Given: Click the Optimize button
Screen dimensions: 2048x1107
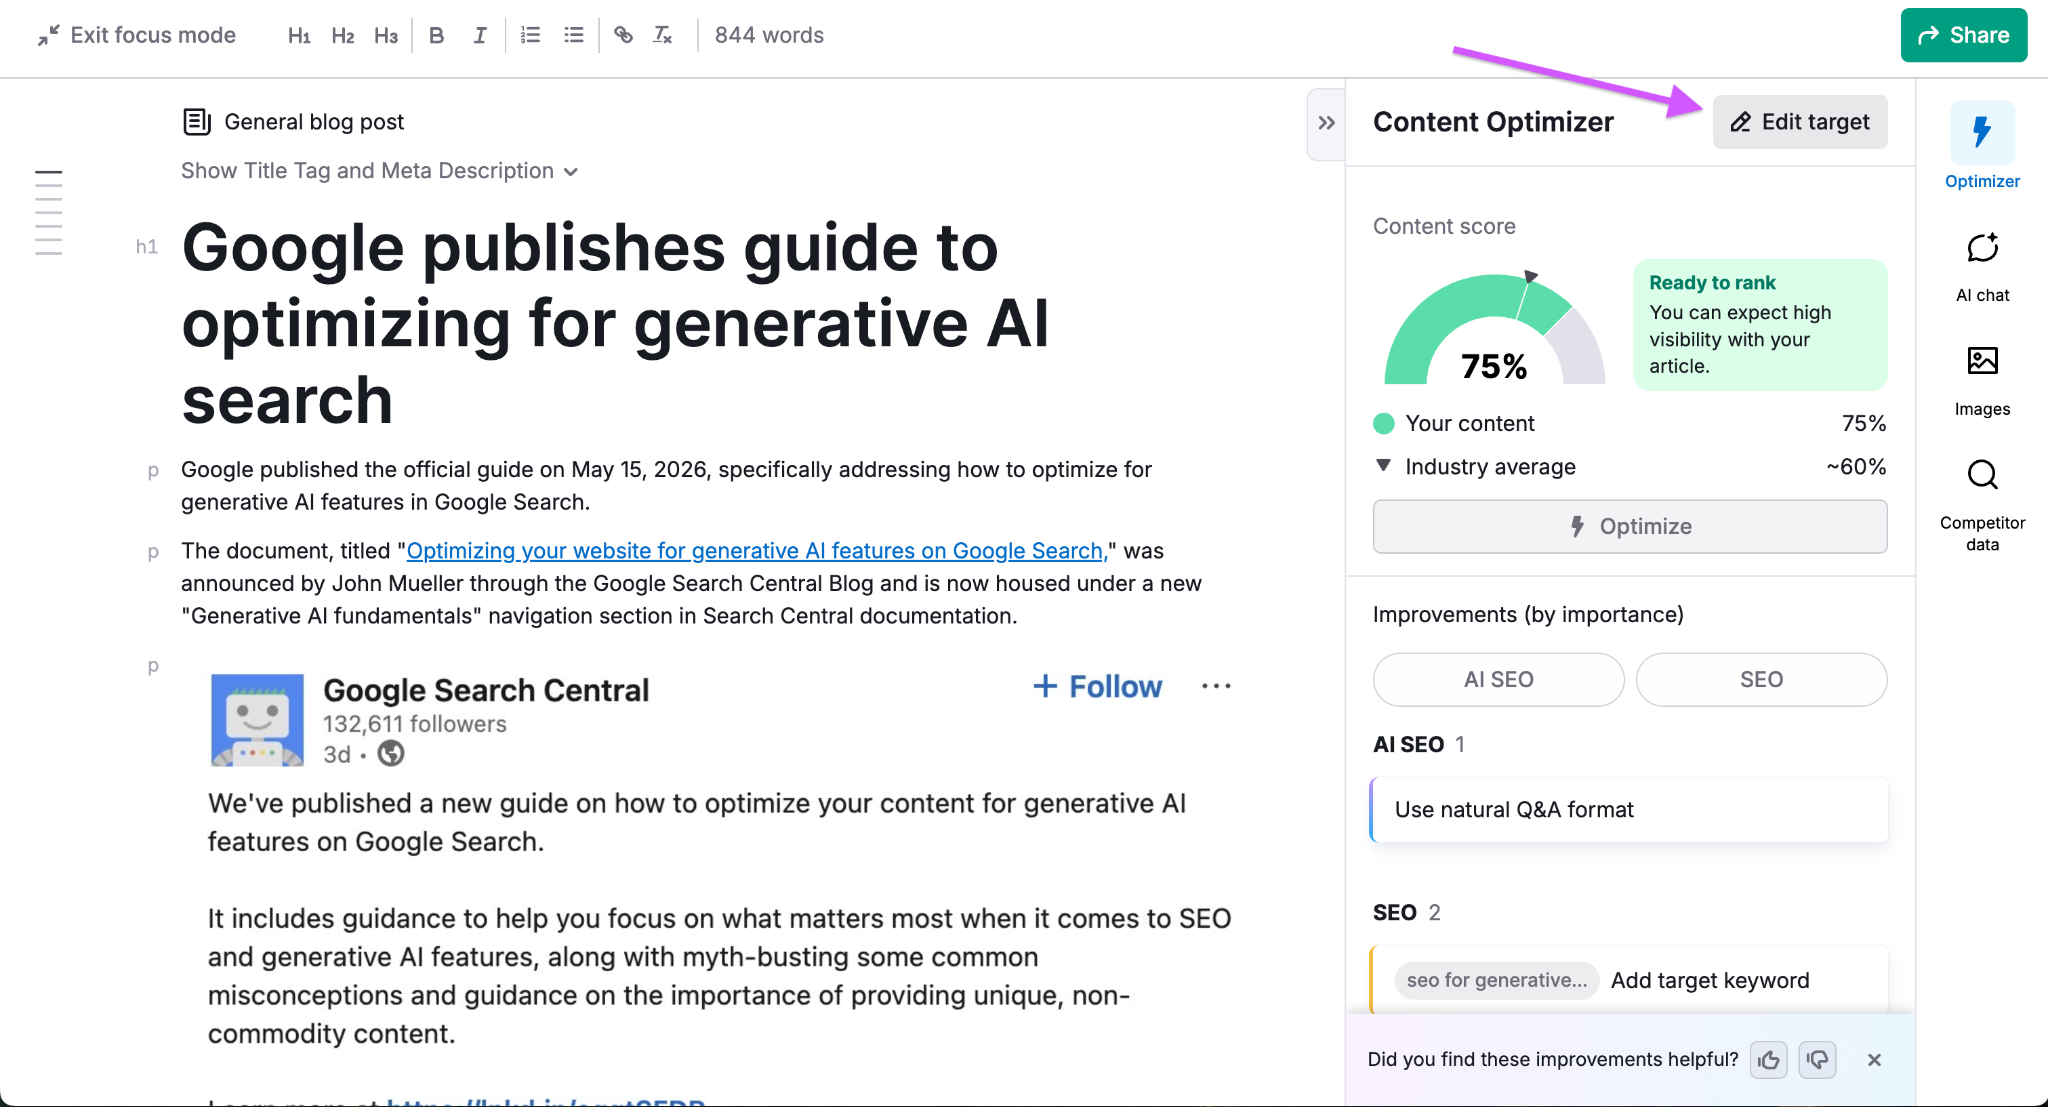Looking at the screenshot, I should point(1630,526).
